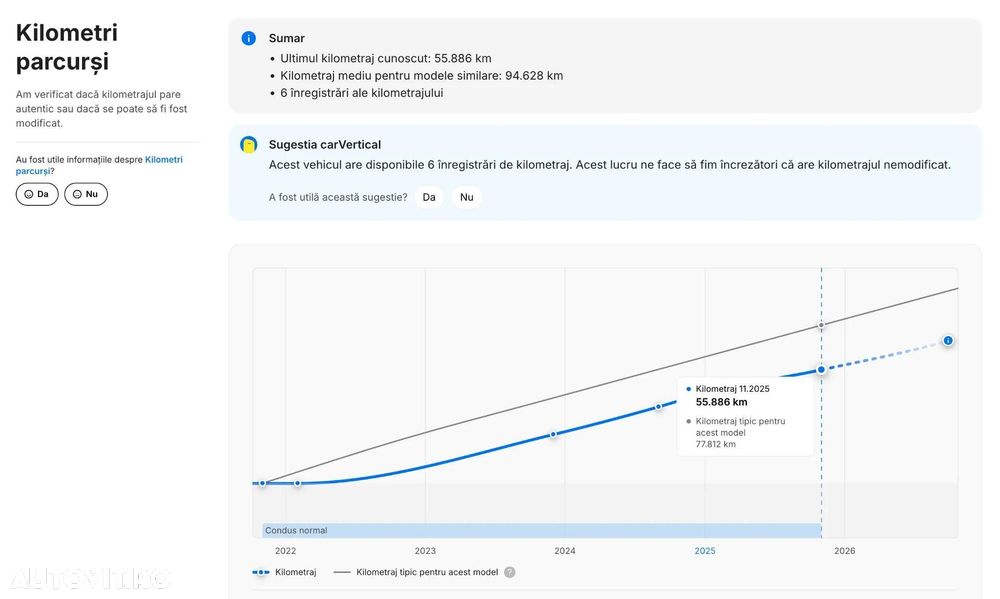Click the 55.886 km tooltip value
This screenshot has width=1000, height=599.
[721, 402]
